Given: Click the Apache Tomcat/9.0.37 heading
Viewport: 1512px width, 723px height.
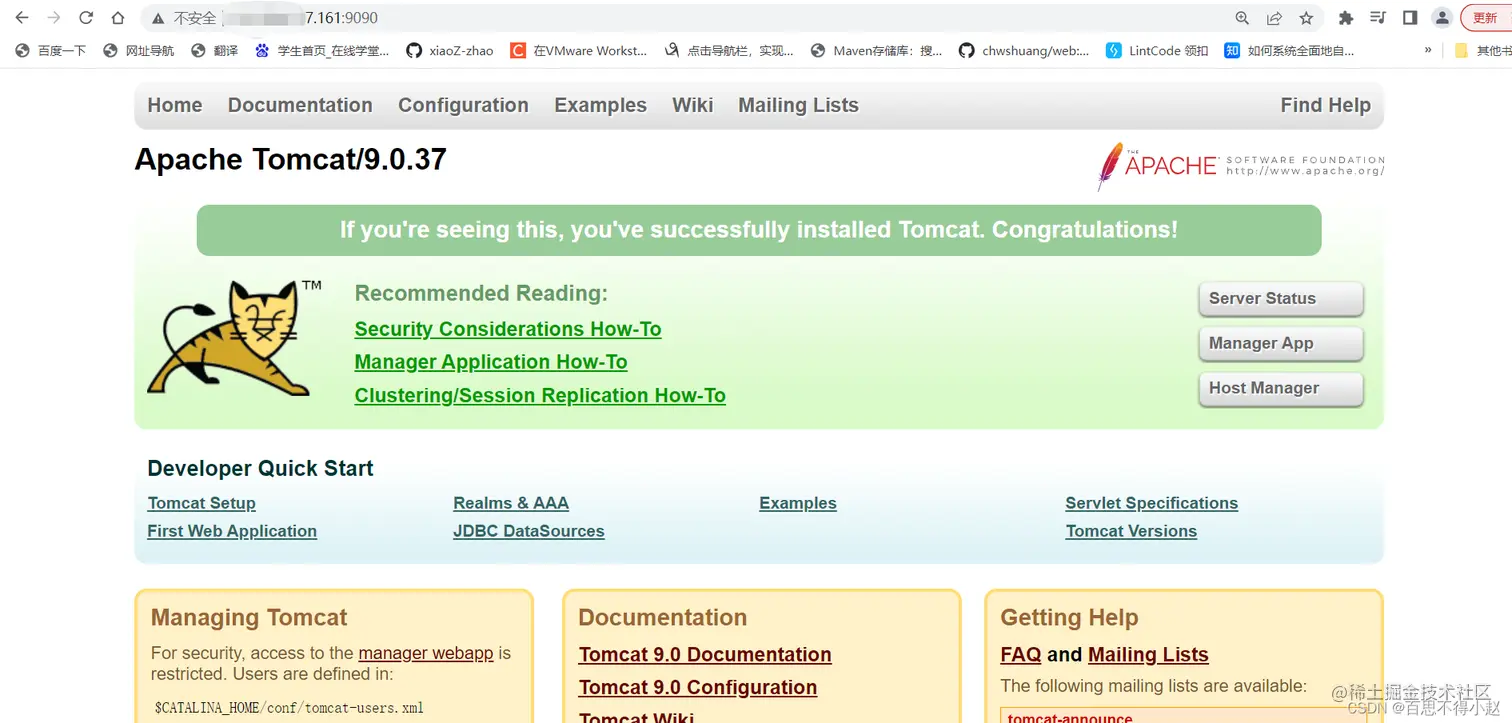Looking at the screenshot, I should (x=290, y=159).
